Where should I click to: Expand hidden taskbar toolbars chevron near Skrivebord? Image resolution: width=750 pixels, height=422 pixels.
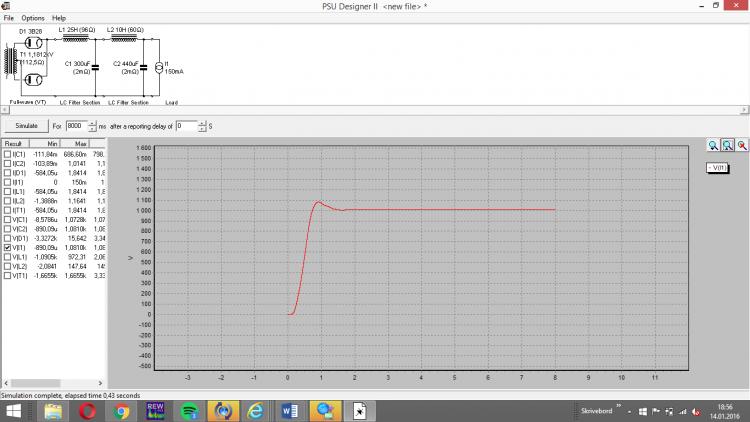point(618,407)
